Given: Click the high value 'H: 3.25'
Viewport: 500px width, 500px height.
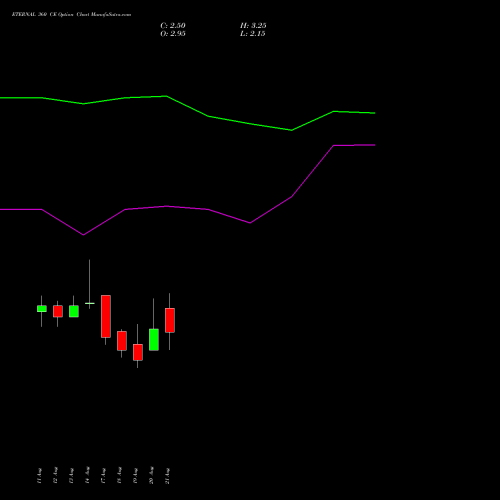Looking at the screenshot, I should [253, 26].
